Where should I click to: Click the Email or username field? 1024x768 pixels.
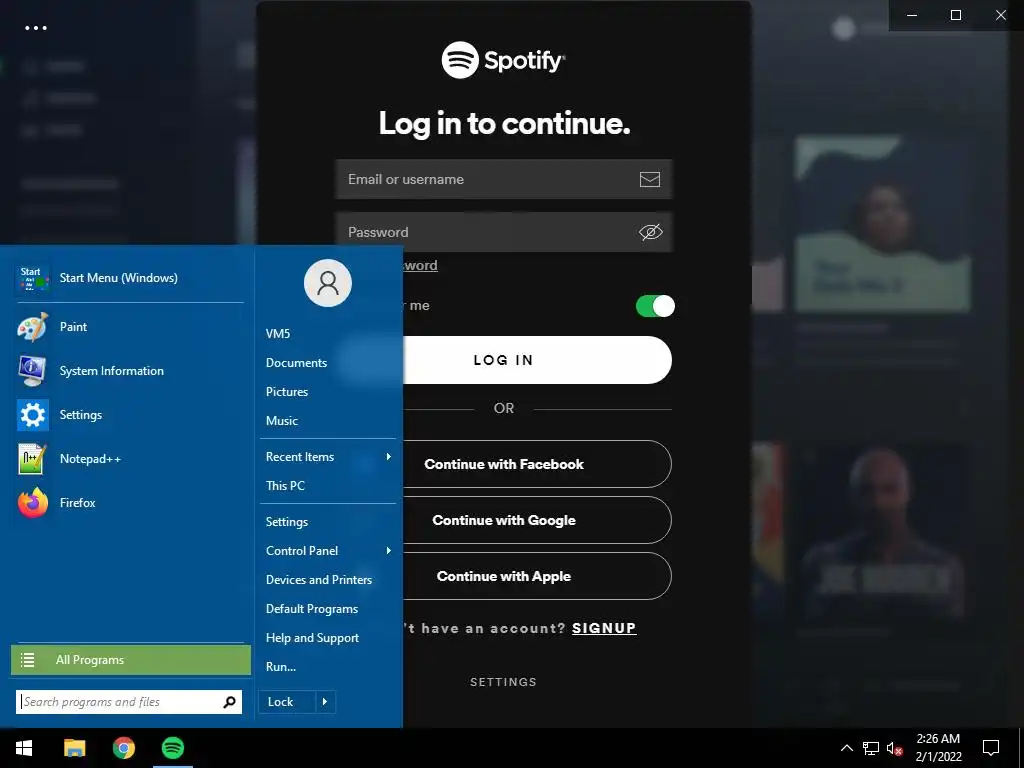(x=504, y=180)
